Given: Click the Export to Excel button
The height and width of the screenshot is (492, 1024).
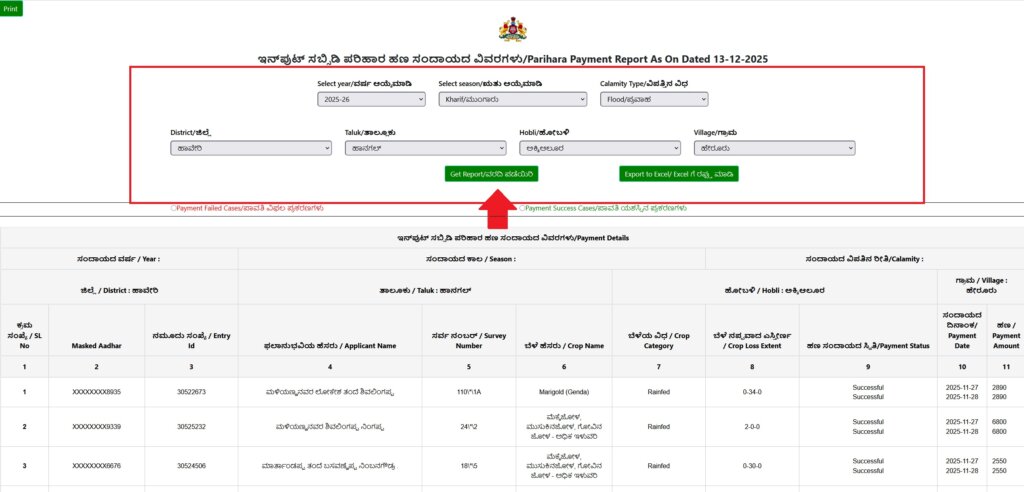Looking at the screenshot, I should point(678,174).
